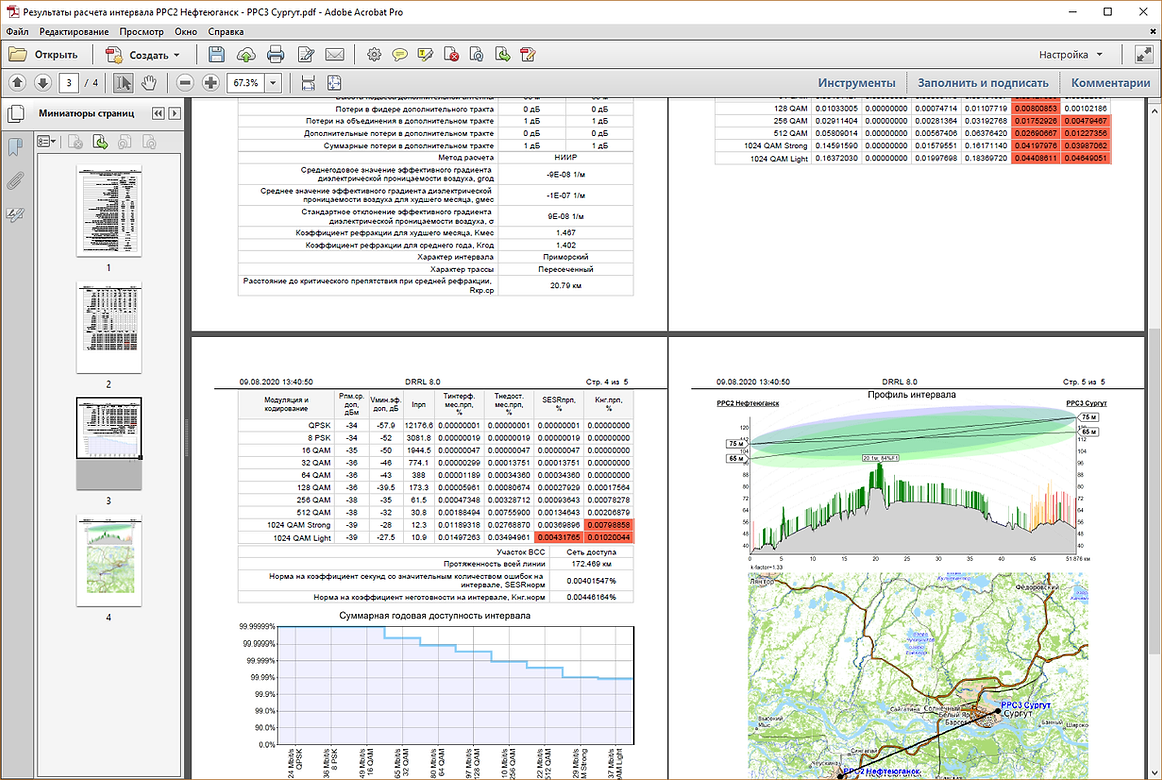This screenshot has width=1162, height=780.
Task: Click the 0.00401547% SESR norm value
Action: coord(591,581)
